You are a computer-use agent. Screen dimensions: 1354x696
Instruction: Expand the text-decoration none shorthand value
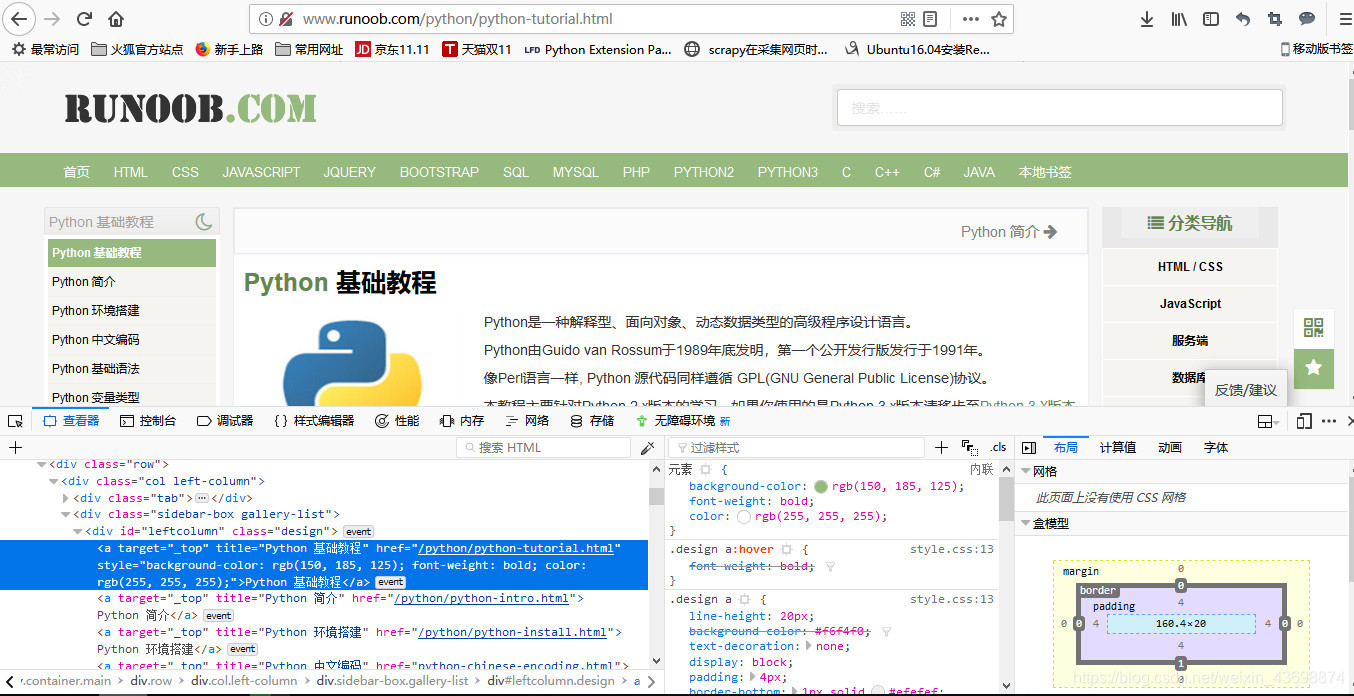(x=809, y=646)
